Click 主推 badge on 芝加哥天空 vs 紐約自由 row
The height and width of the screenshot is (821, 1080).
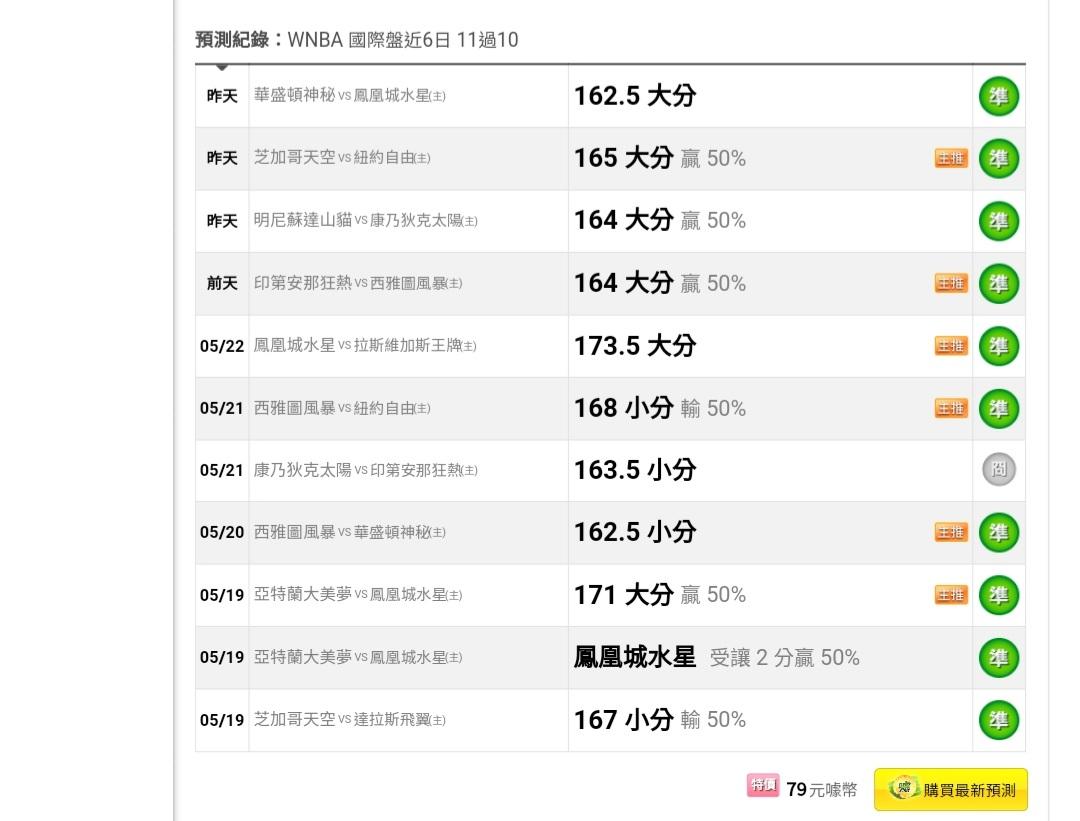[951, 158]
